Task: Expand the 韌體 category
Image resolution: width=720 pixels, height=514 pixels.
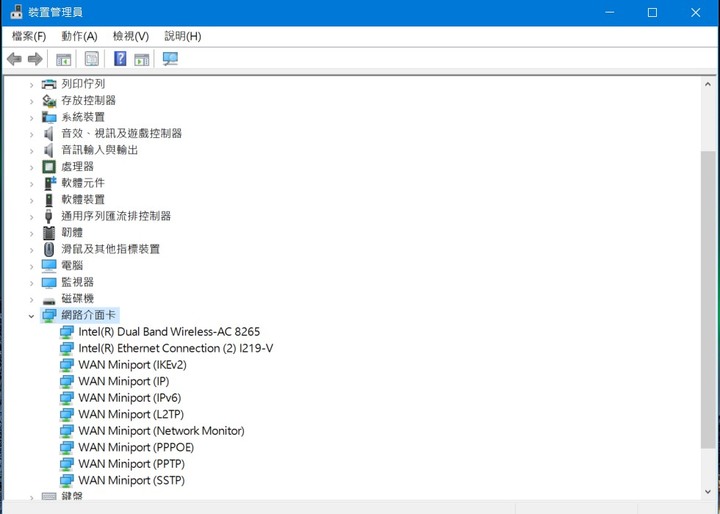Action: click(x=31, y=233)
